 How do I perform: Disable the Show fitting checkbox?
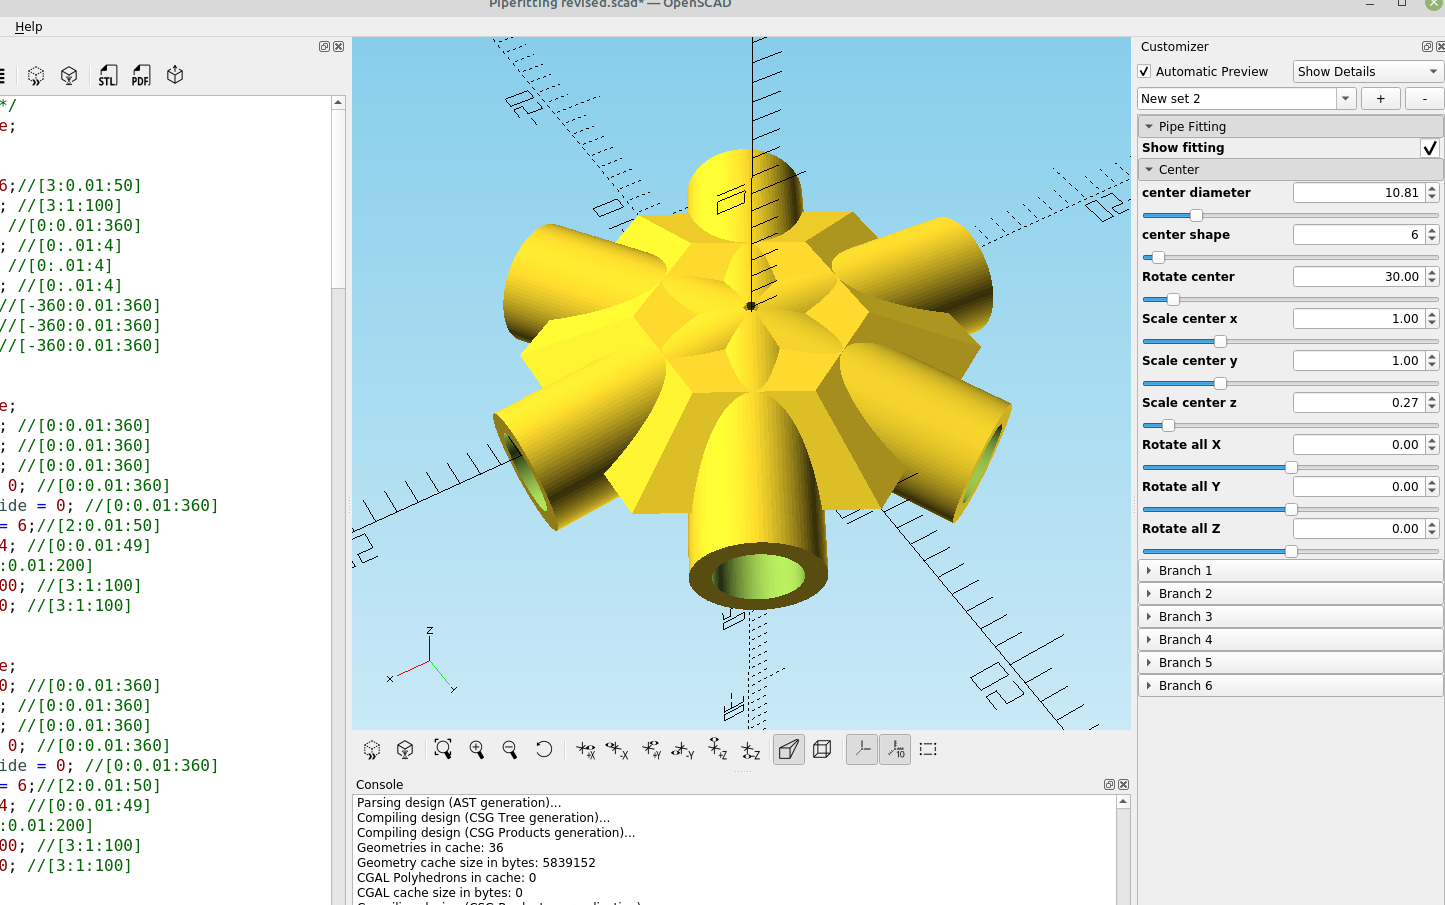click(x=1430, y=148)
